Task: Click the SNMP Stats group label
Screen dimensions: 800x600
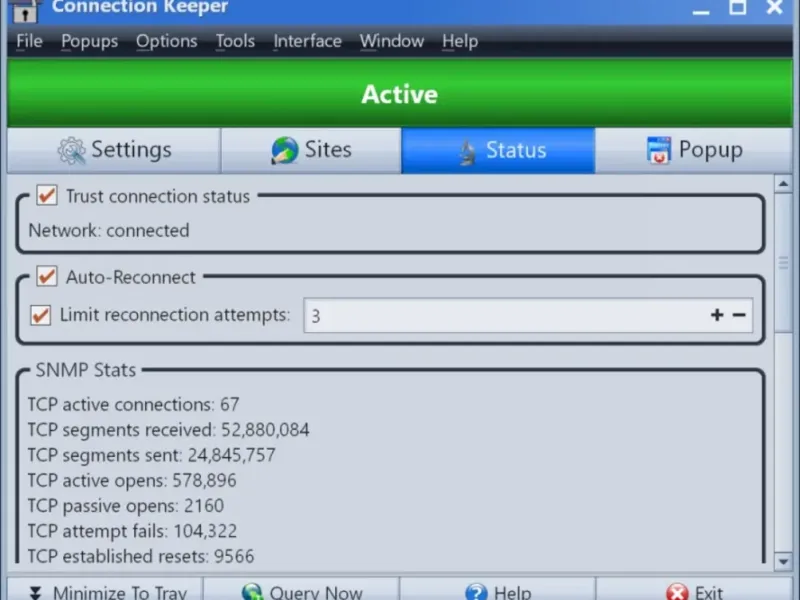Action: (x=86, y=370)
